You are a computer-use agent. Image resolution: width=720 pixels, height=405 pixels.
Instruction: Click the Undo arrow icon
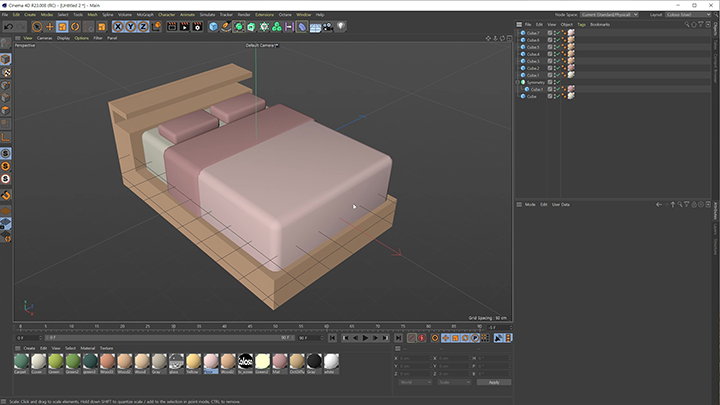point(8,27)
